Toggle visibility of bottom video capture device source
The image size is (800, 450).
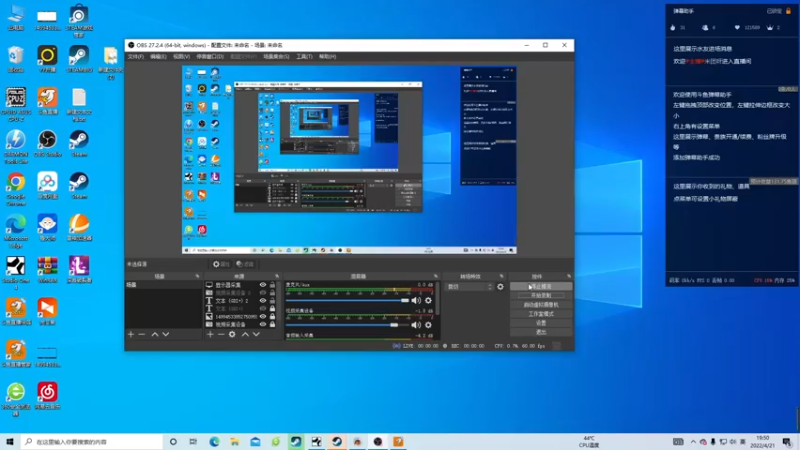(263, 324)
